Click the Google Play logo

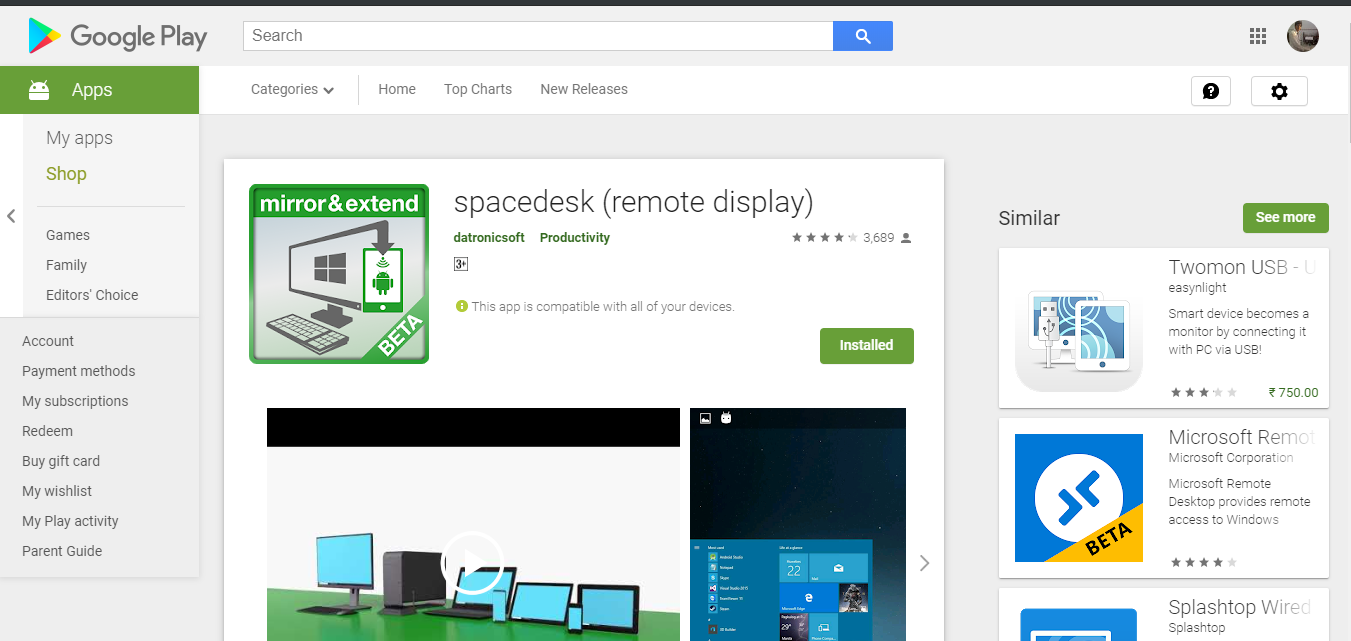point(118,36)
